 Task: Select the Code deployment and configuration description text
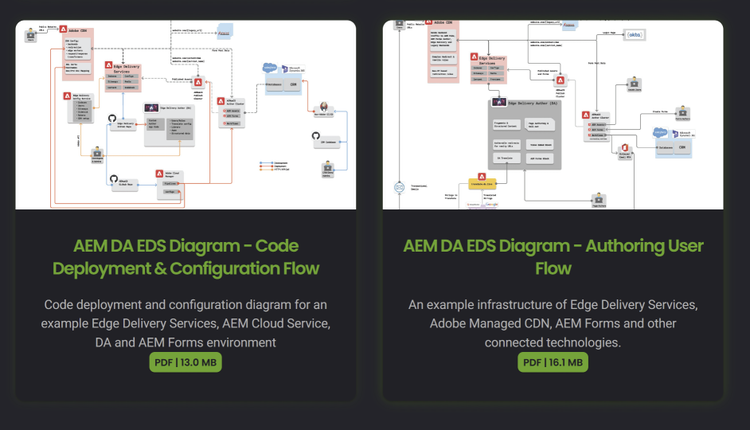[x=186, y=323]
